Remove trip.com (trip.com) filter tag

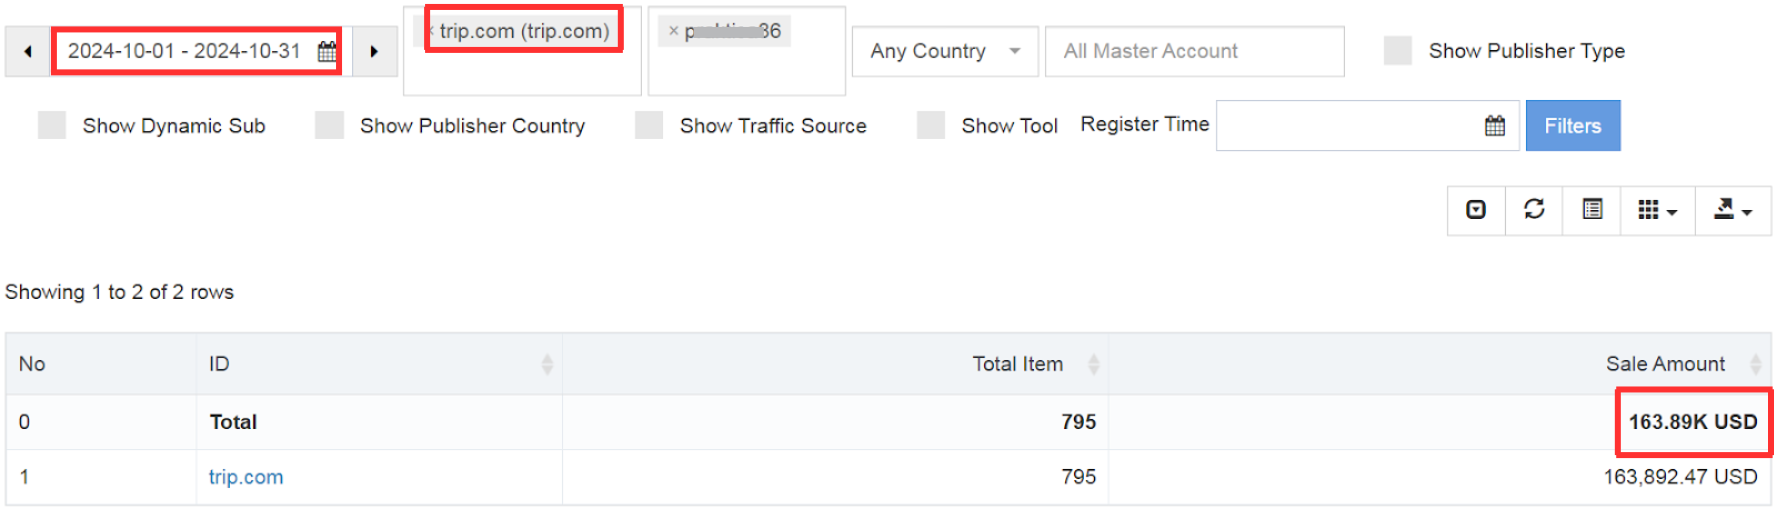[431, 31]
